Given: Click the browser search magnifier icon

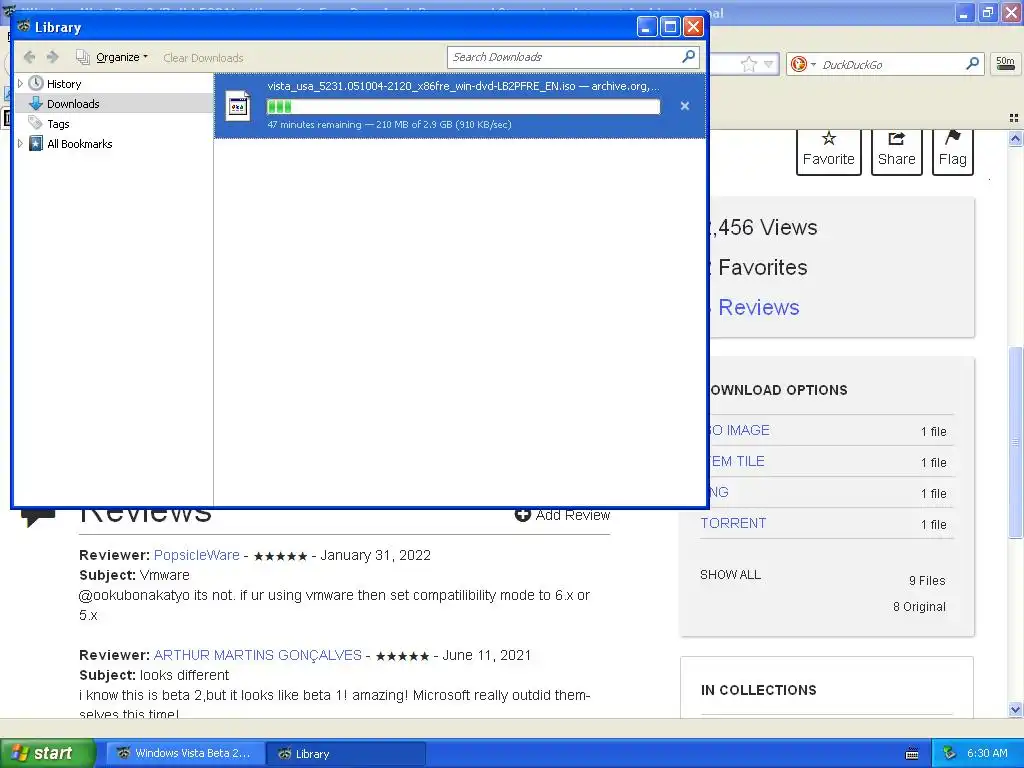Looking at the screenshot, I should 972,63.
